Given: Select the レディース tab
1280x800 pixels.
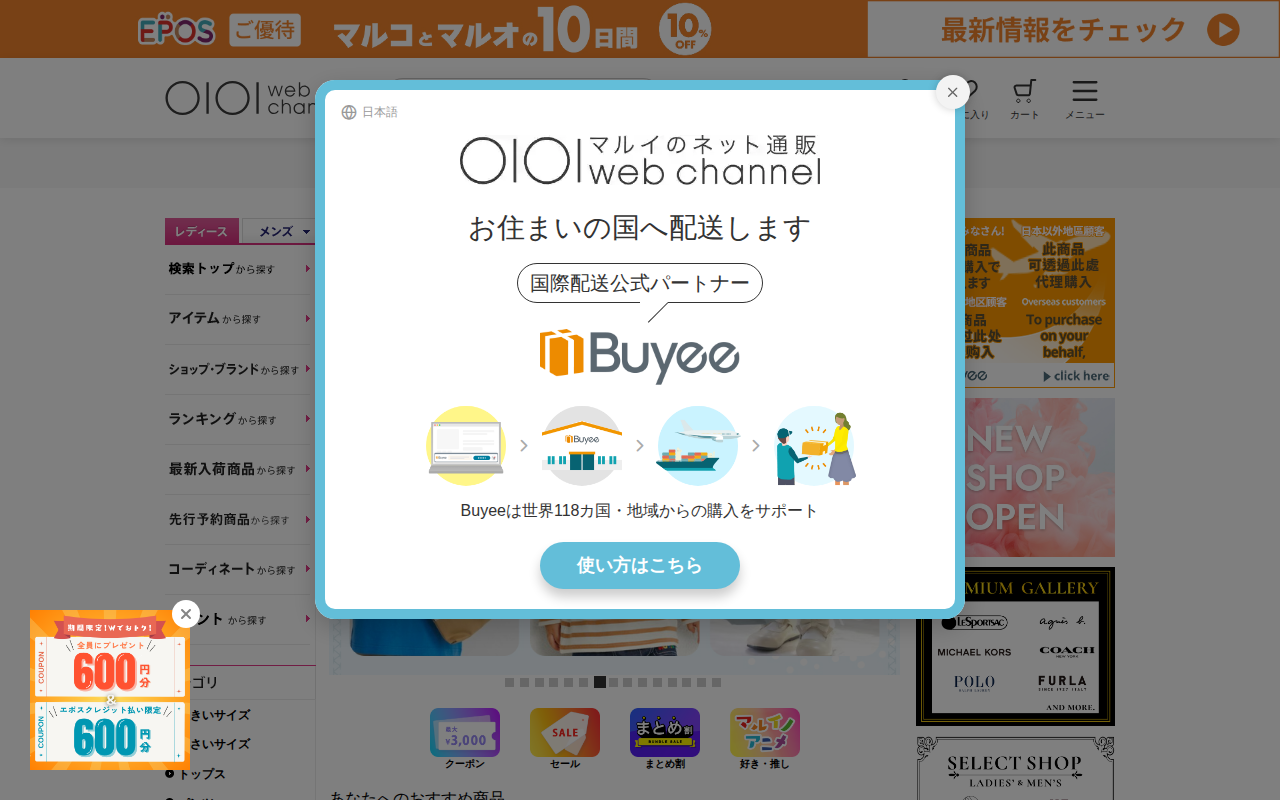Looking at the screenshot, I should (202, 231).
